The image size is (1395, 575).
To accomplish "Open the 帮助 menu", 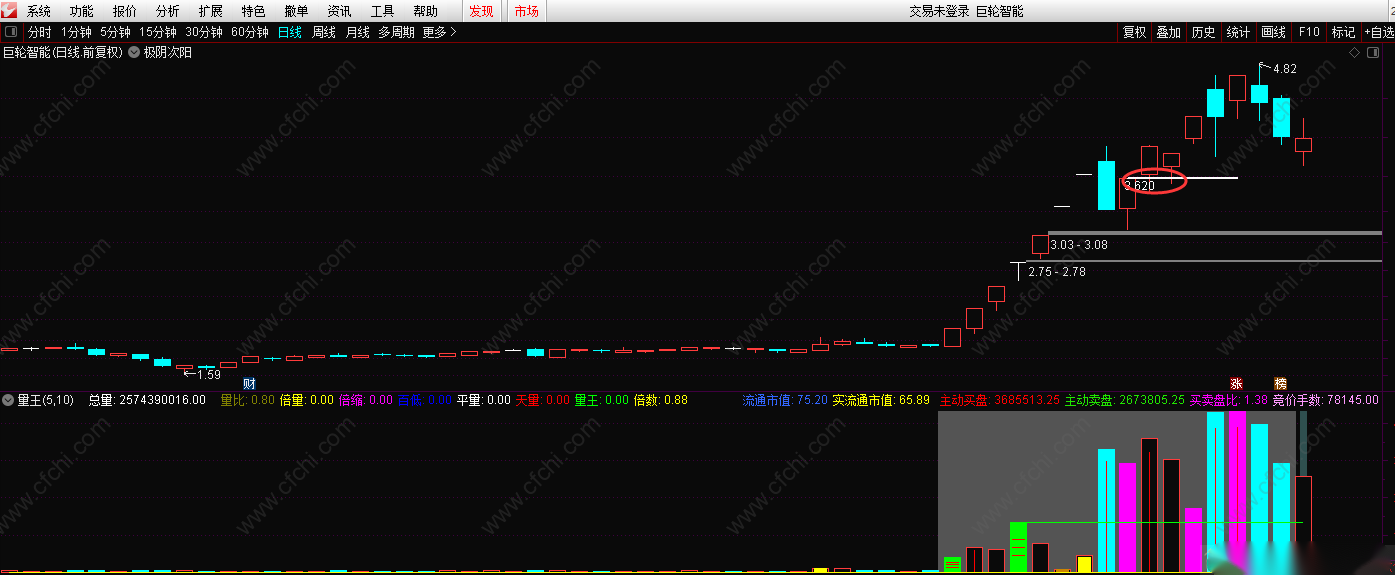I will [425, 11].
